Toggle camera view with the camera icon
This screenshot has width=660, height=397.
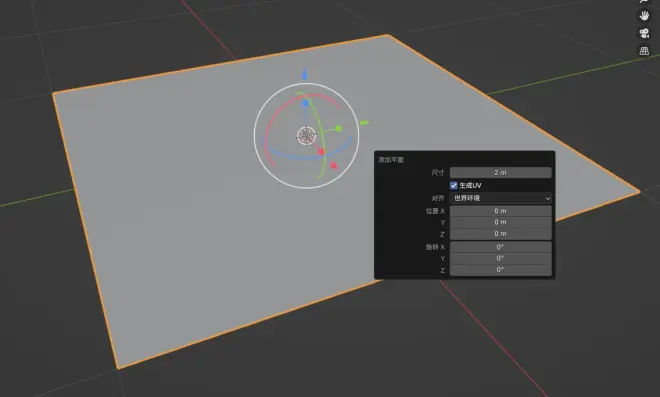click(x=644, y=33)
